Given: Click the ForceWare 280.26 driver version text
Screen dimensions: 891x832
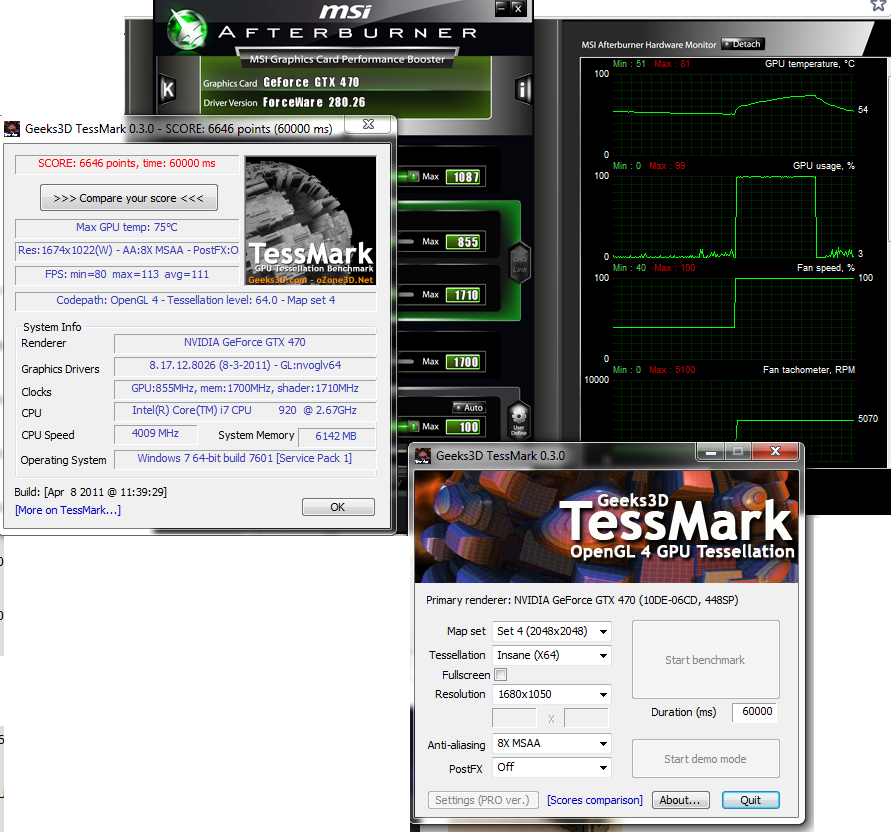Looking at the screenshot, I should 314,102.
